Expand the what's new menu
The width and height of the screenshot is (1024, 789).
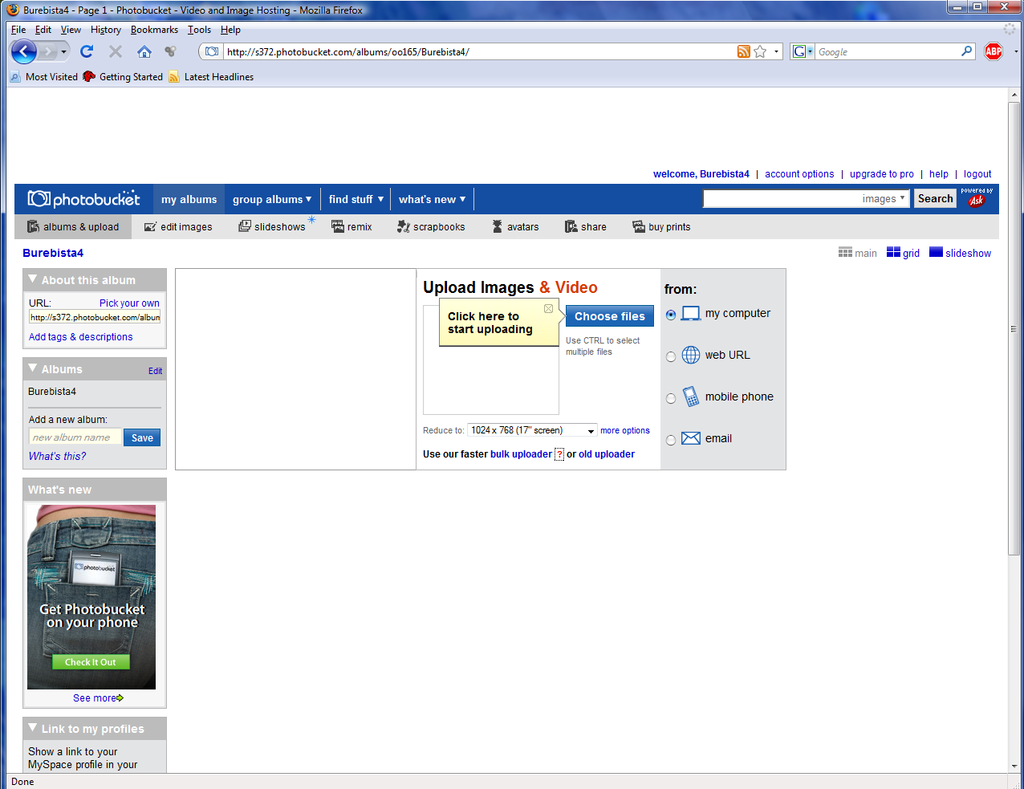(432, 199)
